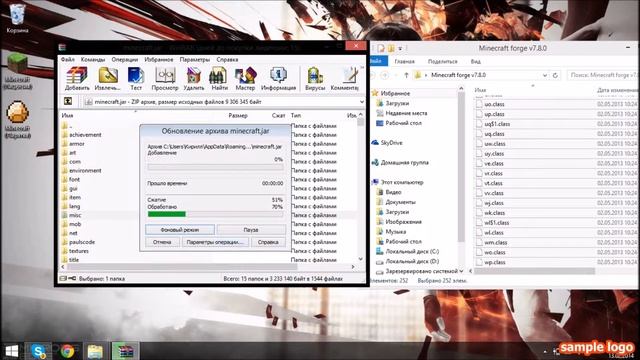Click the down arrow of the WinRAR file list scrollbar

pyautogui.click(x=360, y=259)
